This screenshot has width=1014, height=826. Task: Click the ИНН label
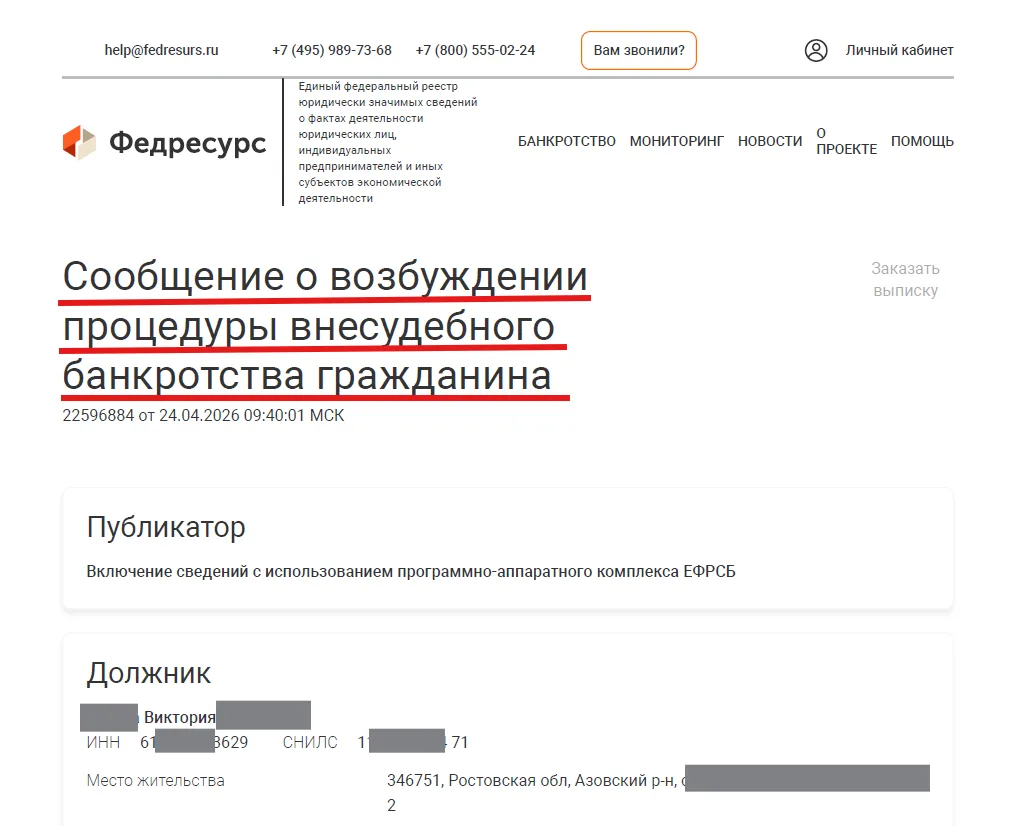coord(103,743)
